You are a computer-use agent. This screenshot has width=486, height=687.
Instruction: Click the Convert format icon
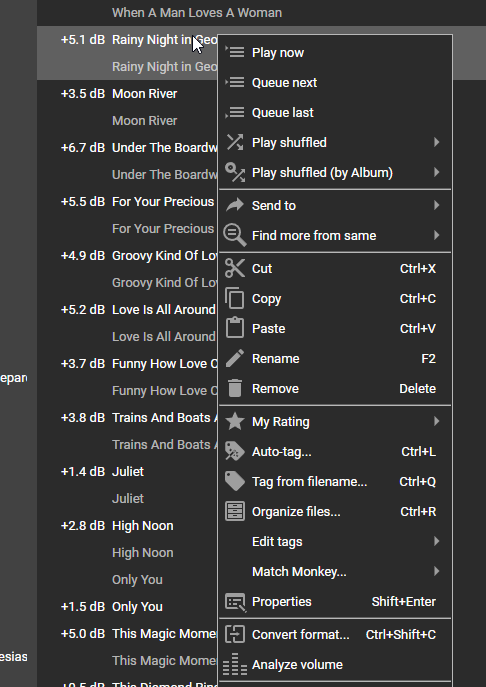235,634
